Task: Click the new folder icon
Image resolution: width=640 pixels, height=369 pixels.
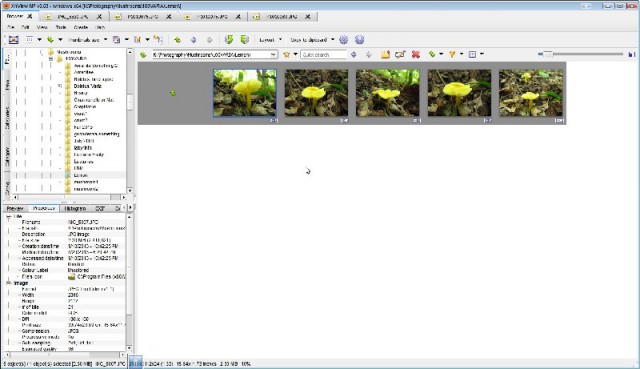Action: (385, 54)
